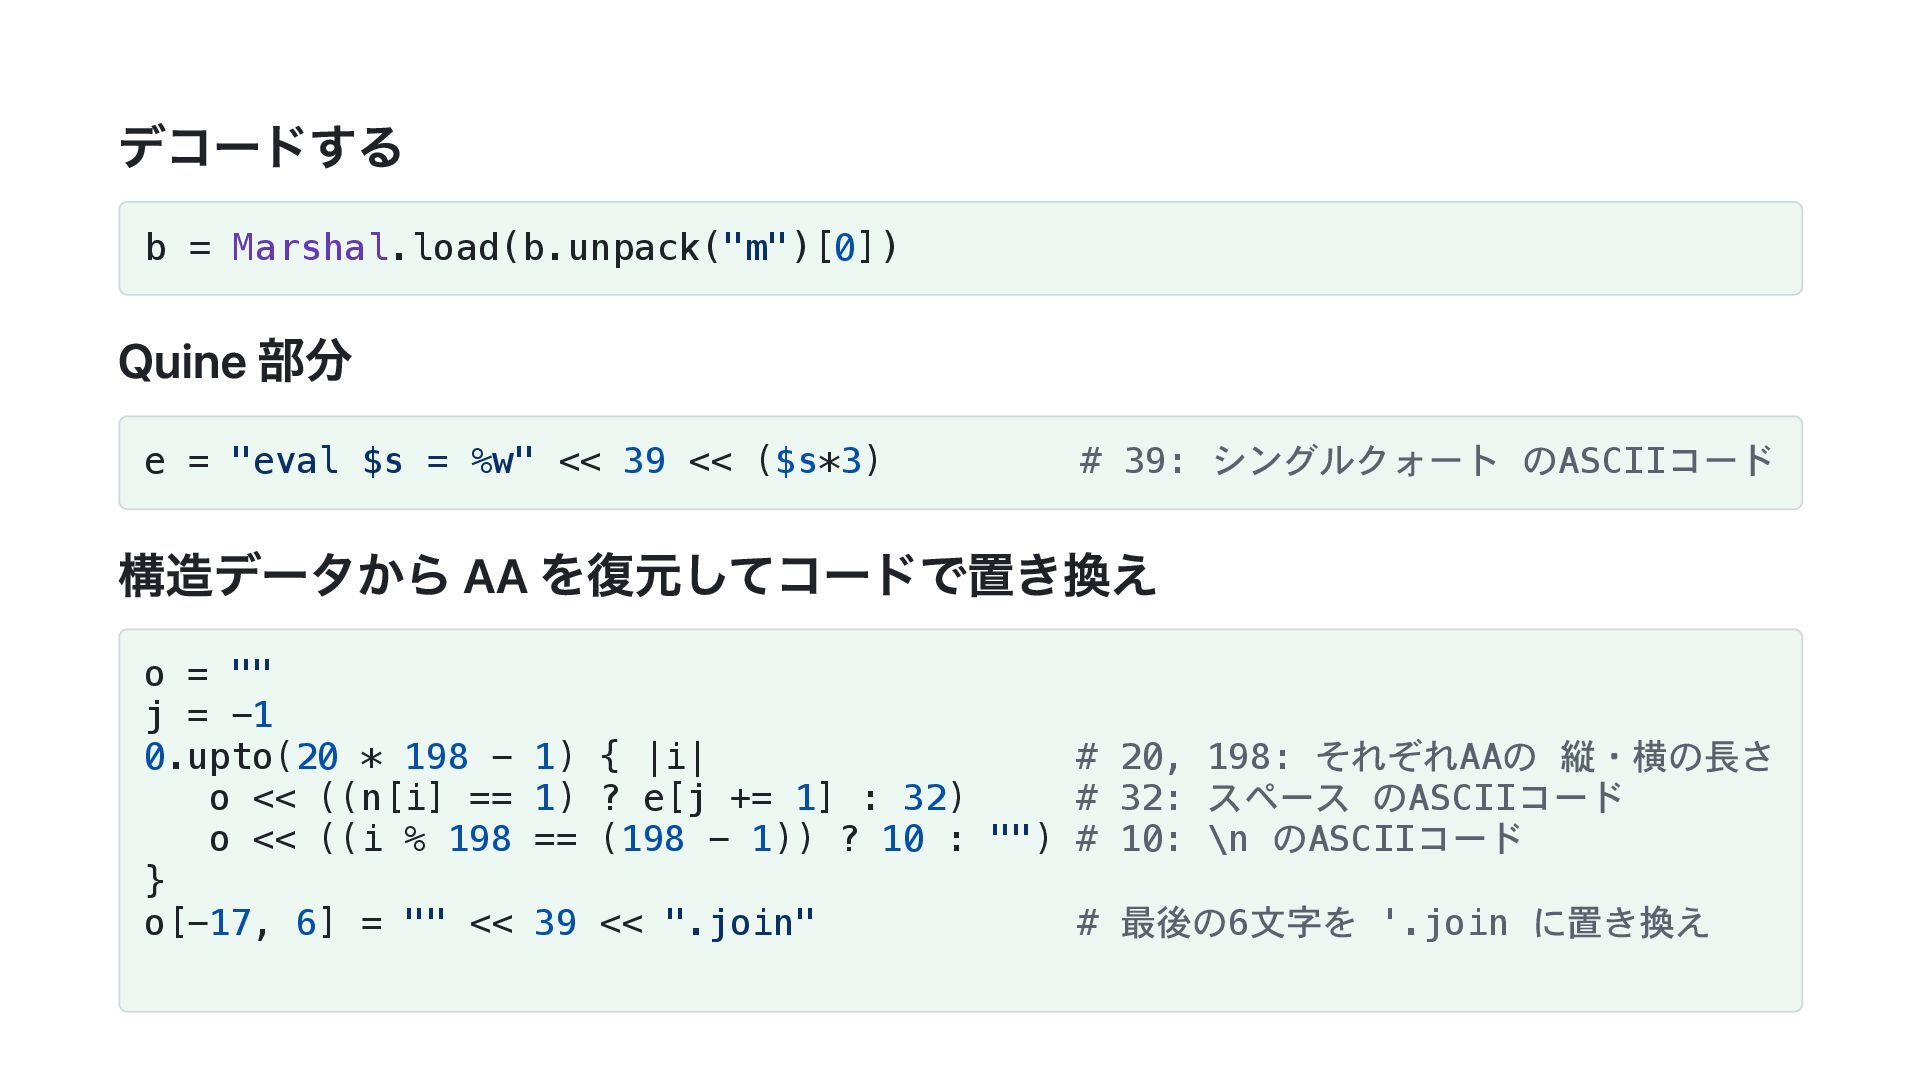Click the シングルクォート ASCII comment
The width and height of the screenshot is (1920, 1080).
[1426, 461]
